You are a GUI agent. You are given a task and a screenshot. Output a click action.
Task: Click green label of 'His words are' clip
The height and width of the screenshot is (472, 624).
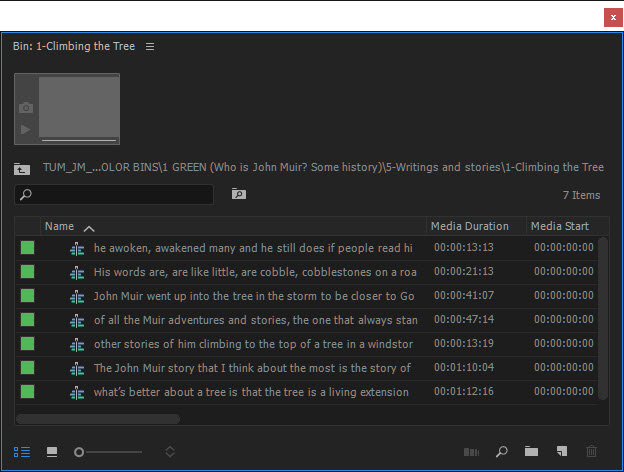(27, 272)
